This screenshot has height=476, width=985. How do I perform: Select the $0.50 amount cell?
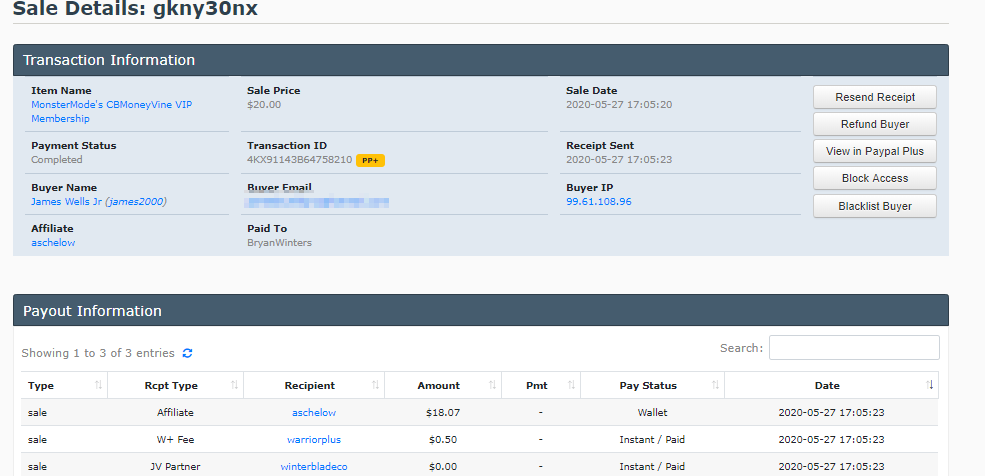coord(443,440)
